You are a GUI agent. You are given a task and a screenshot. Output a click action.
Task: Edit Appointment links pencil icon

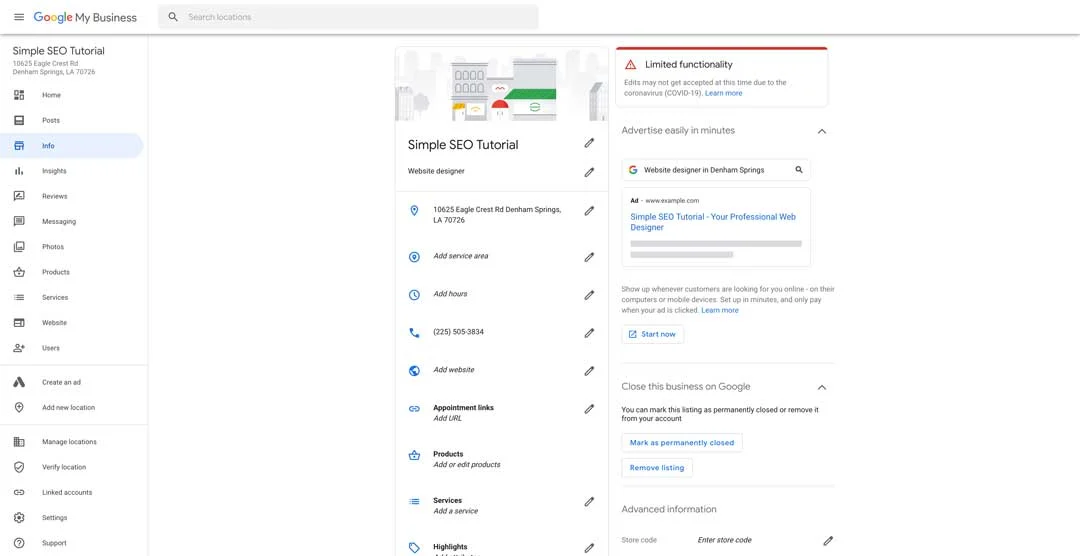point(589,409)
